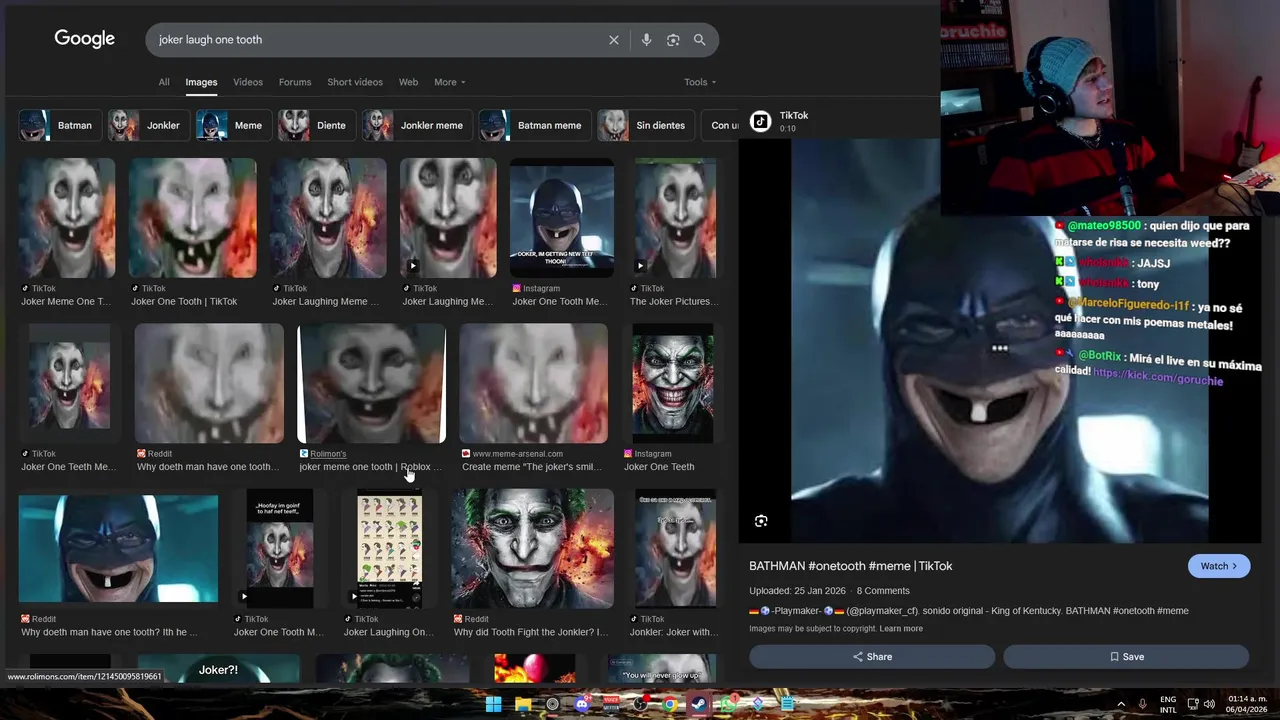Screen dimensions: 1280x720
Task: Open the 'Why did Tooth Fight the Jonkler?' image
Action: point(532,549)
